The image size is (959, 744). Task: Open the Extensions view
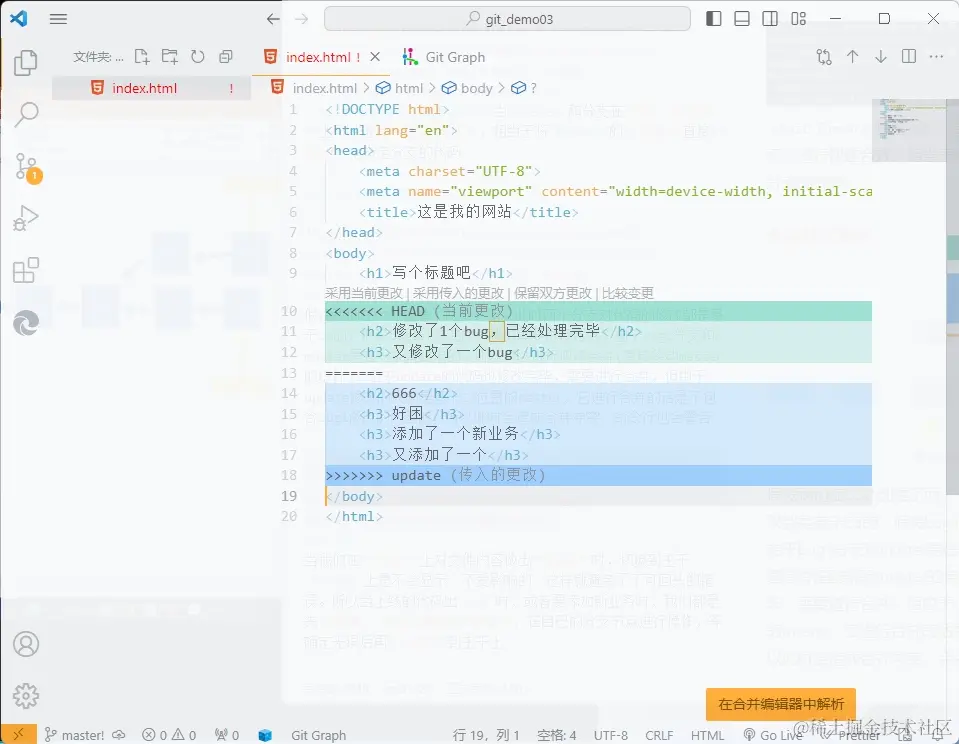tap(26, 270)
